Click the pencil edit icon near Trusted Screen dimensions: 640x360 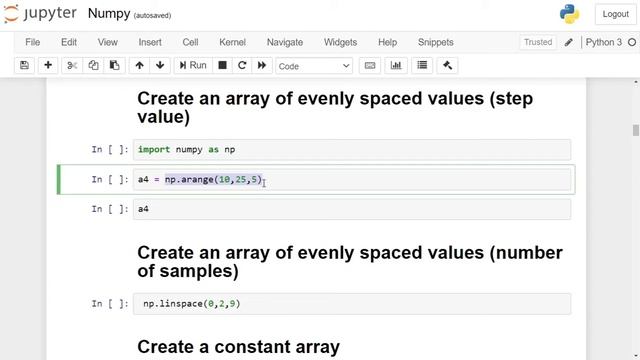(569, 42)
